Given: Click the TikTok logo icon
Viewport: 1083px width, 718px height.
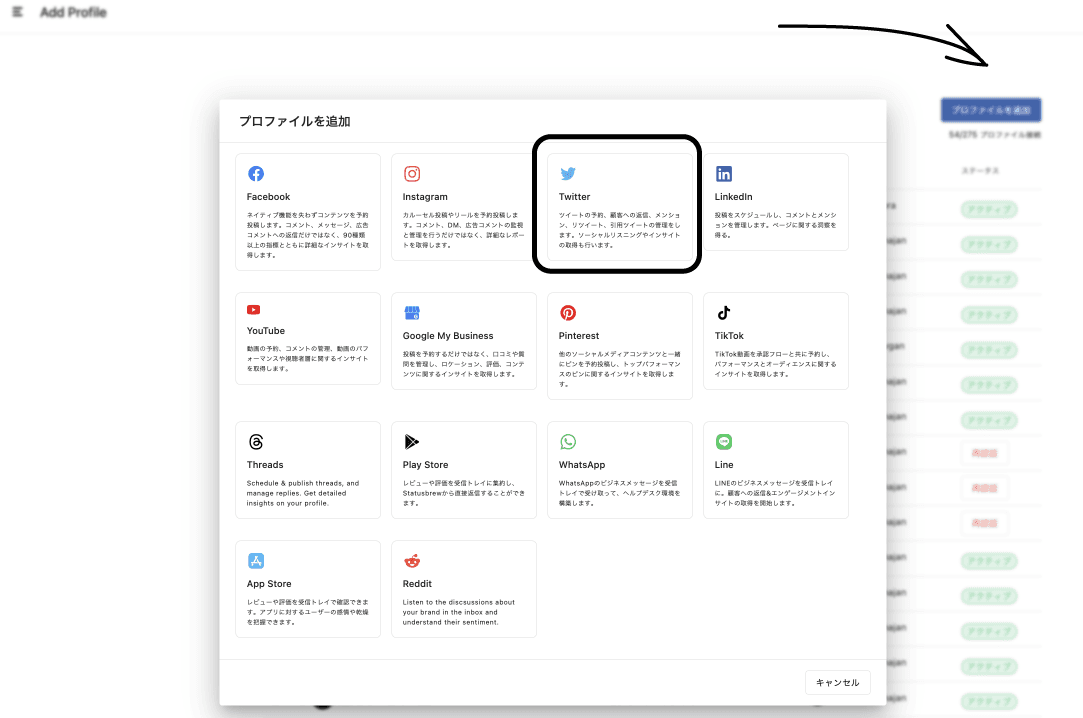Looking at the screenshot, I should click(723, 313).
